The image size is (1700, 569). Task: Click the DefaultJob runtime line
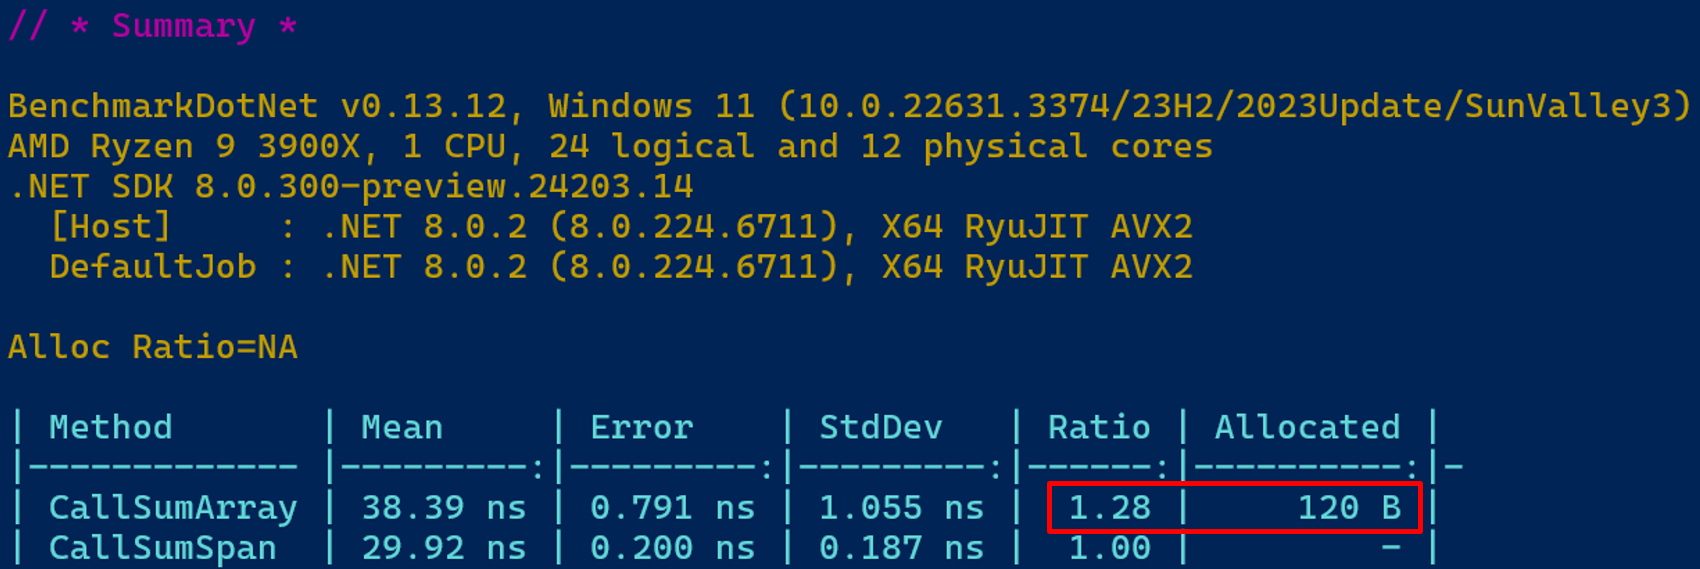(x=621, y=267)
